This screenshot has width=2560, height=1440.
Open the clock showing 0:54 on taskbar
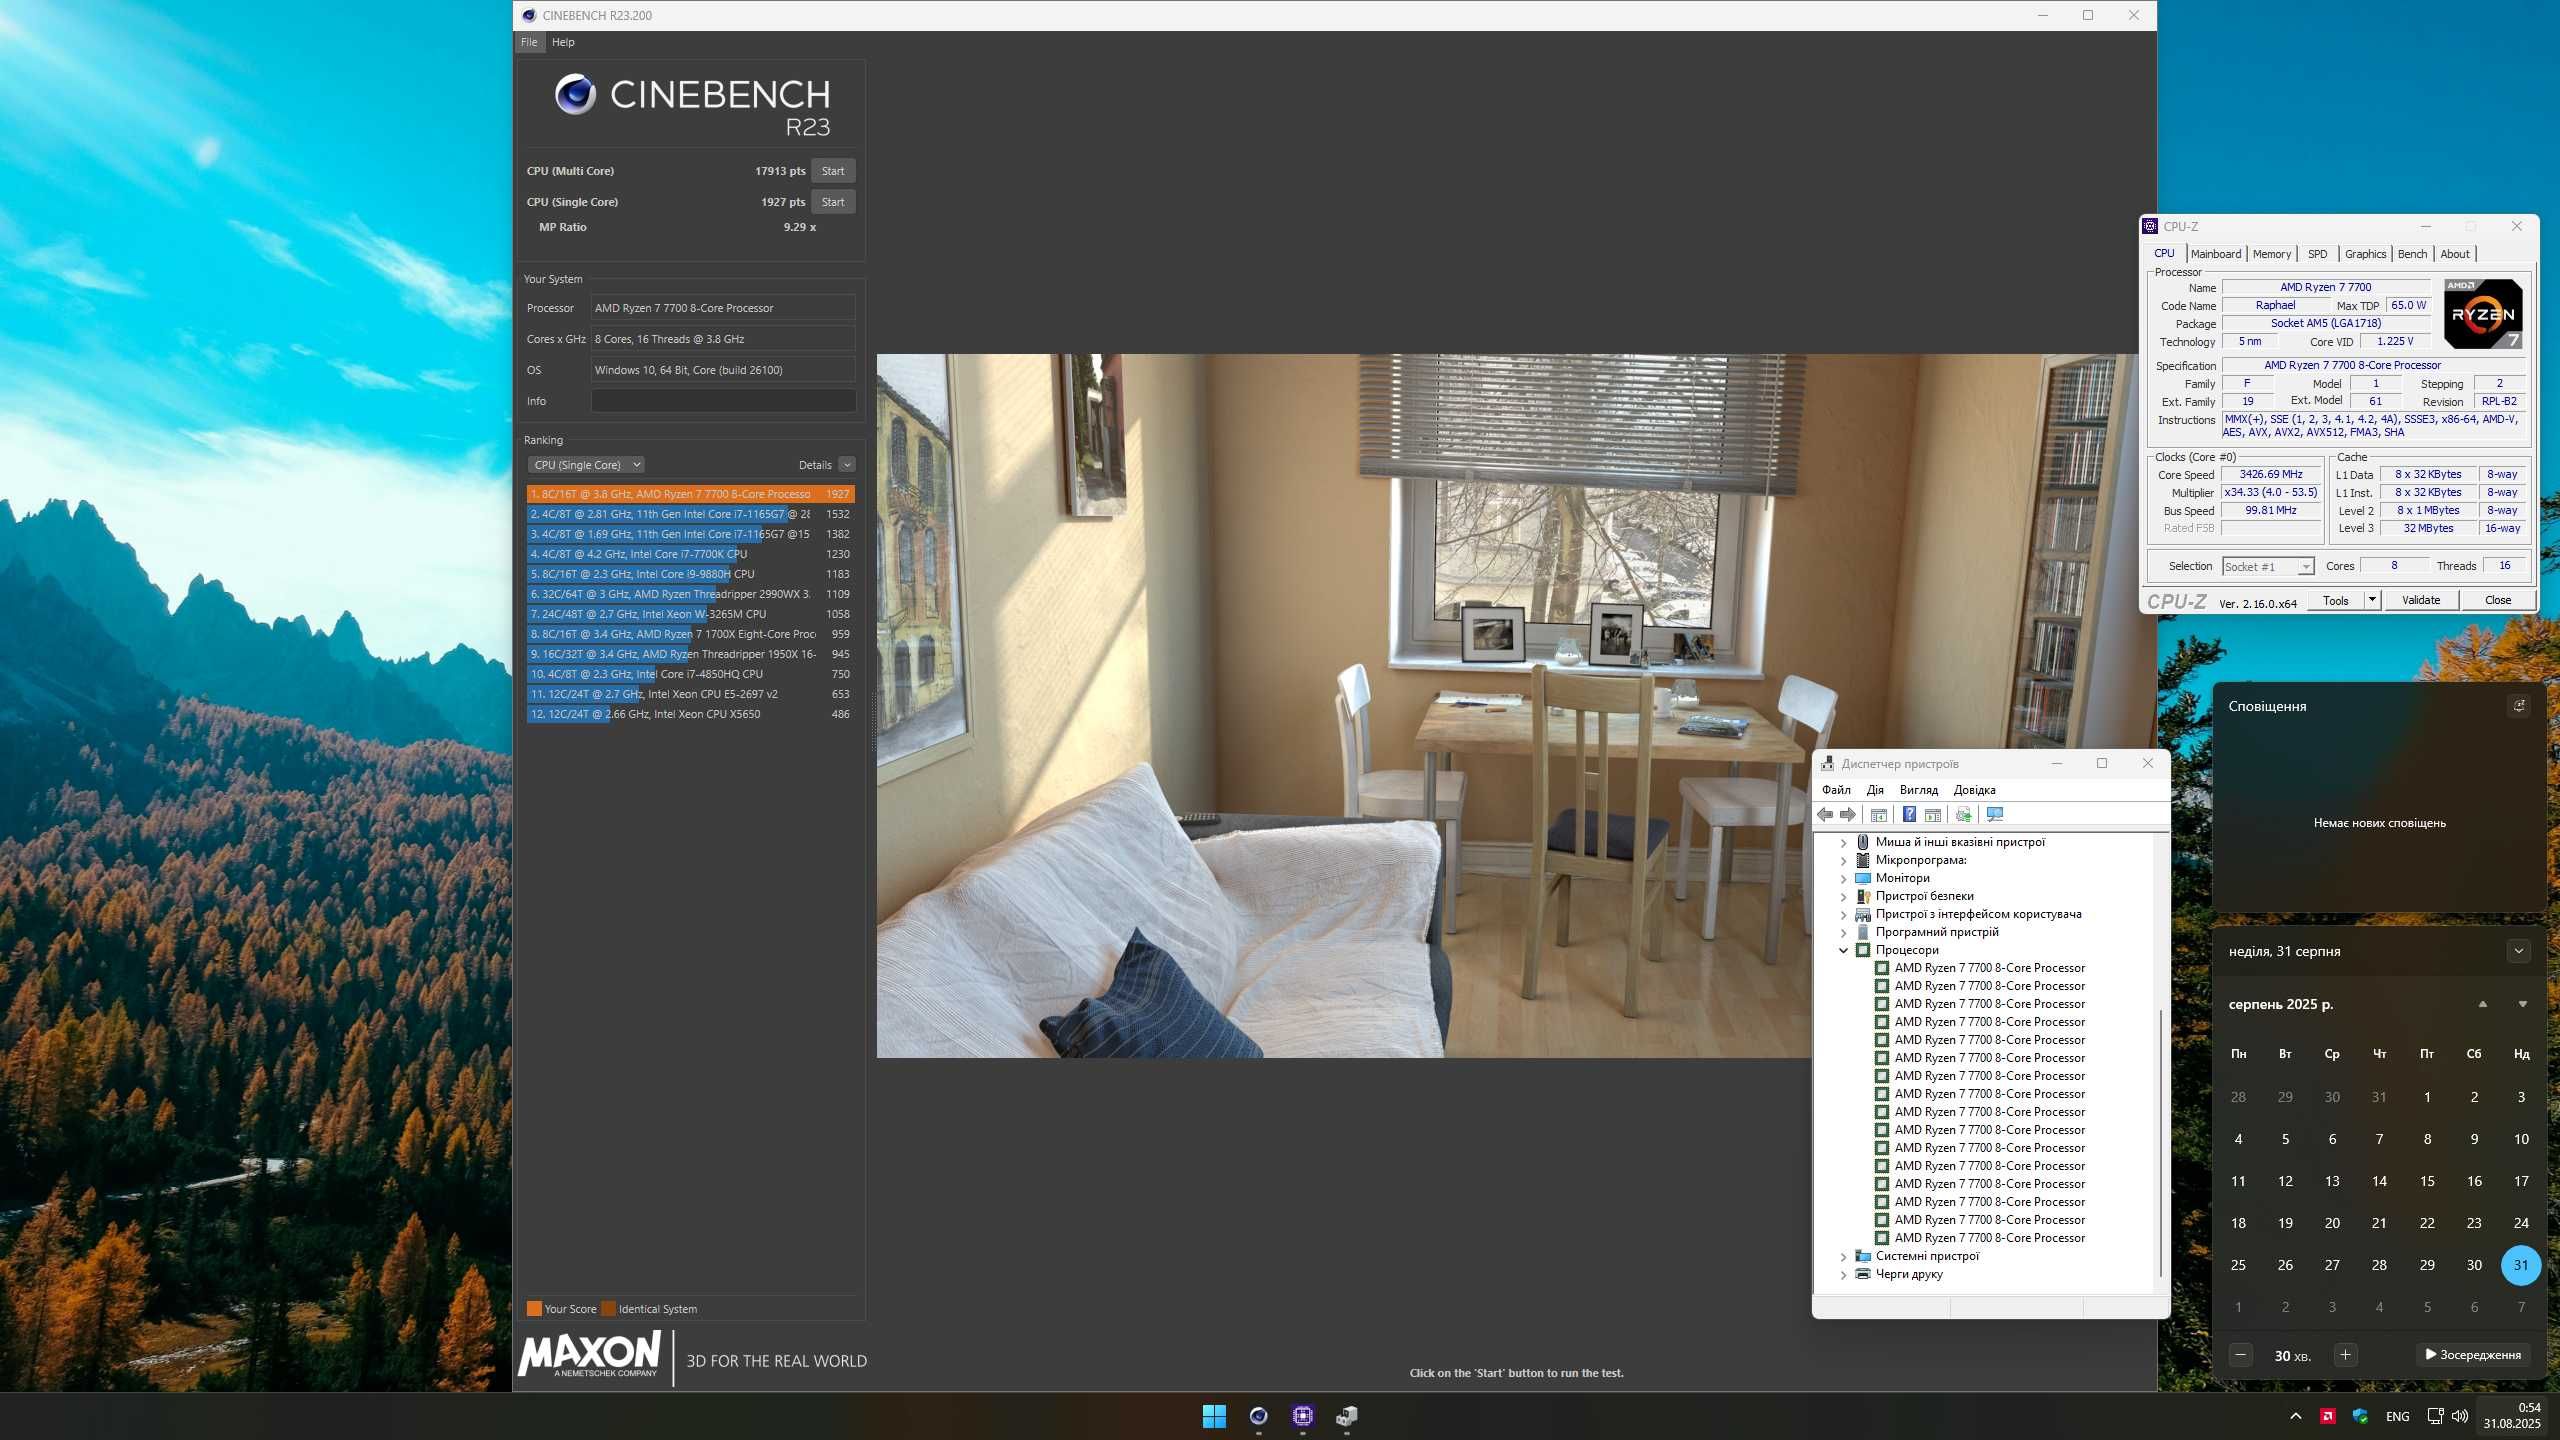2512,1416
